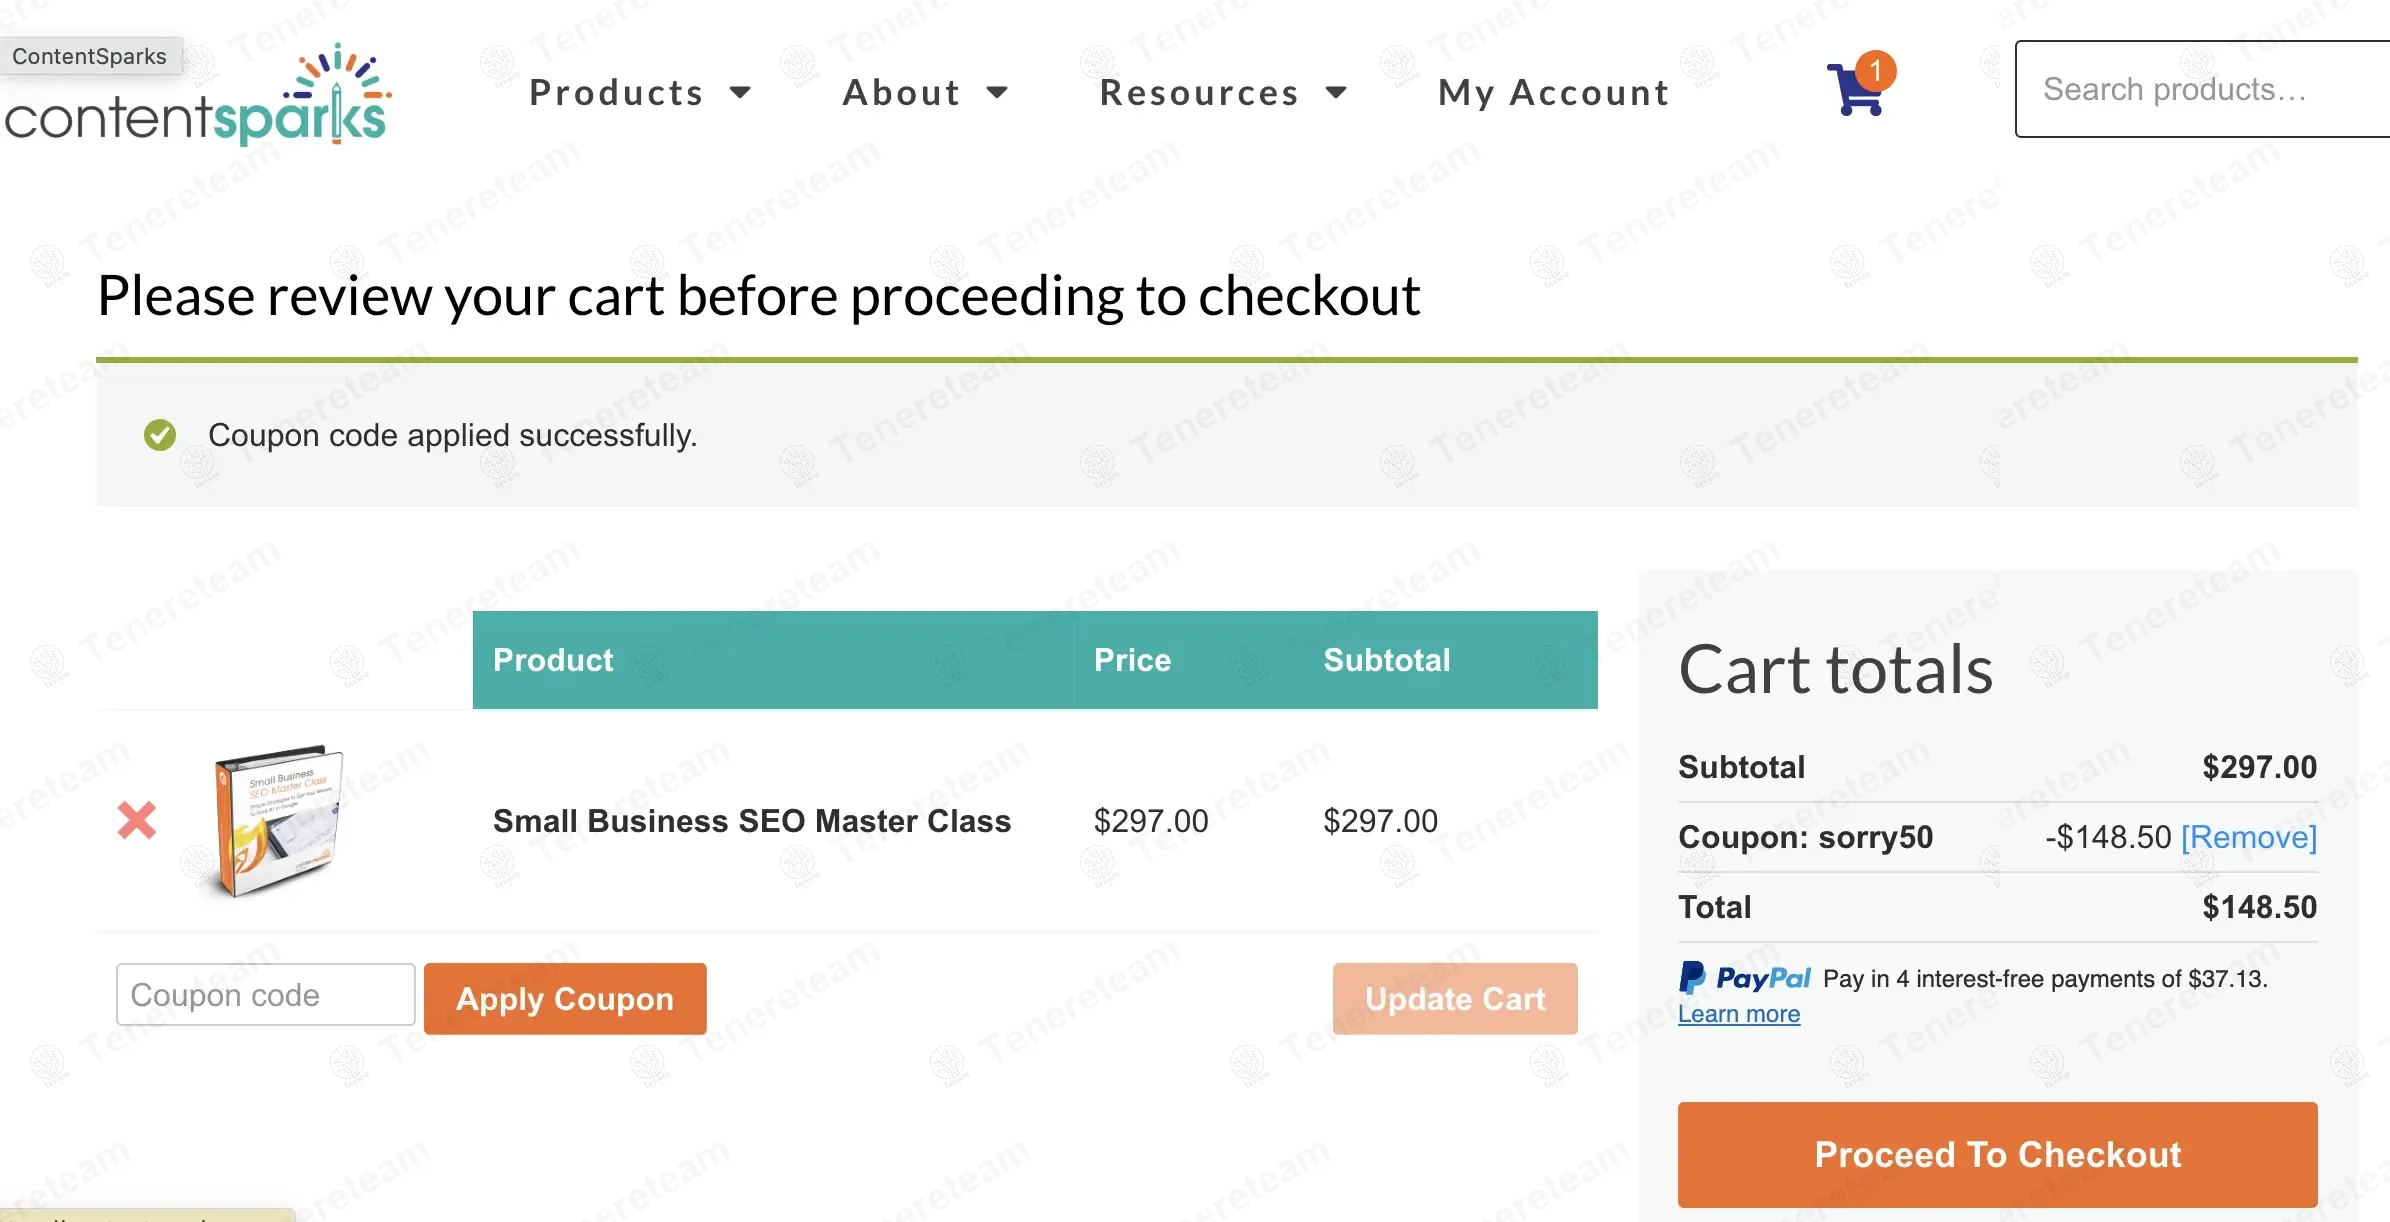Open PayPal Learn more link
Image resolution: width=2390 pixels, height=1222 pixels.
point(1739,1014)
